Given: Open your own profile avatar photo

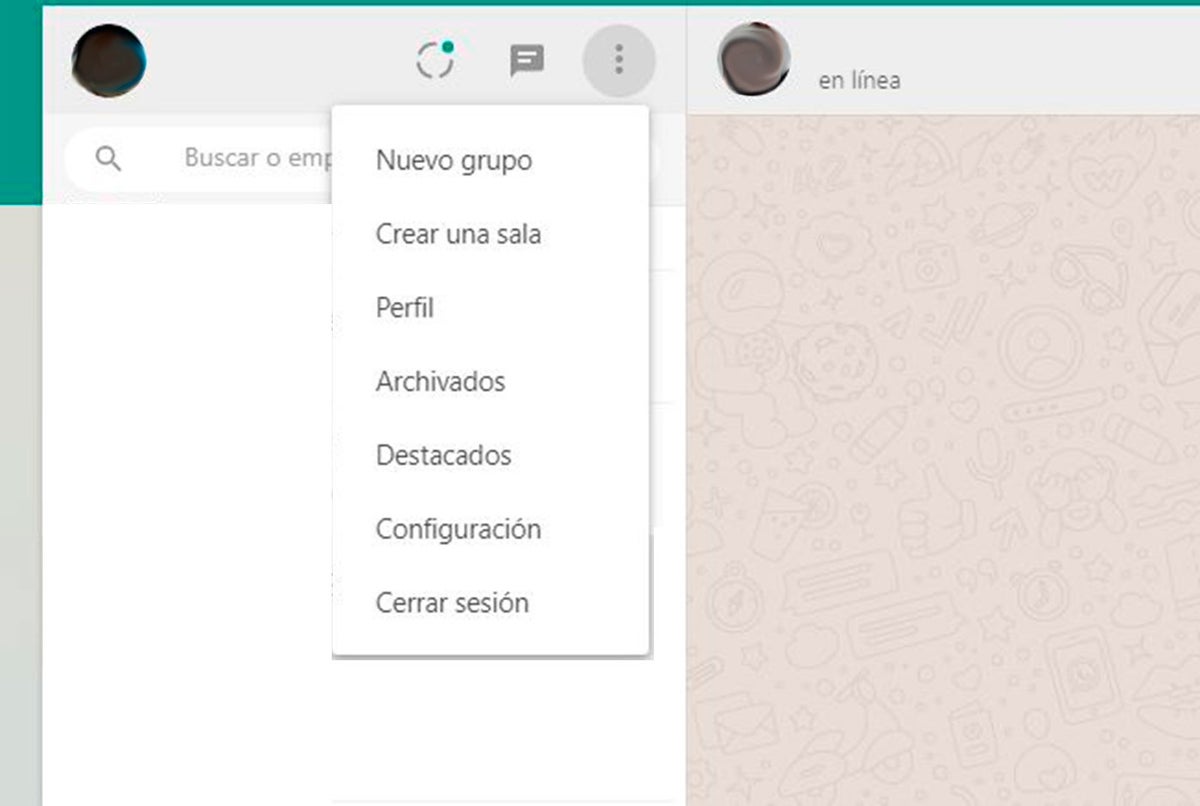Looking at the screenshot, I should [109, 61].
